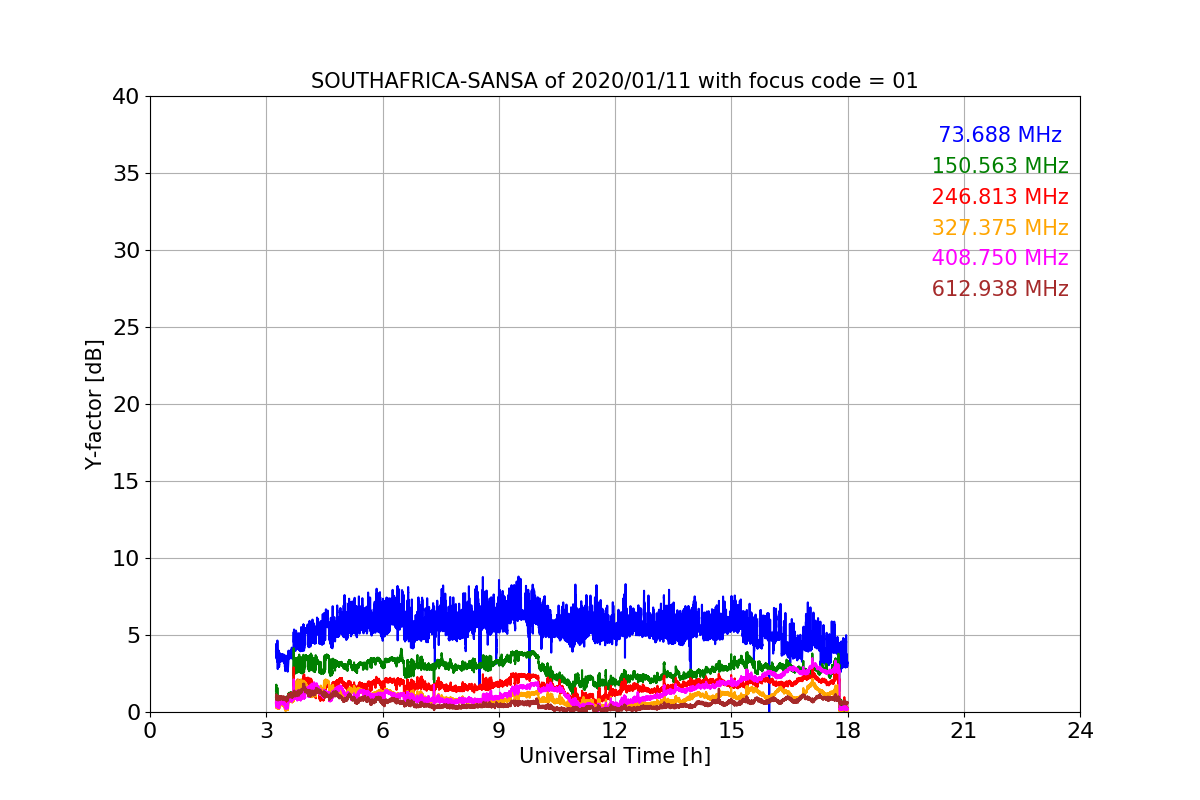Screen dimensions: 1200x800
Task: Click the x-axis tick label 18
Action: tap(848, 731)
